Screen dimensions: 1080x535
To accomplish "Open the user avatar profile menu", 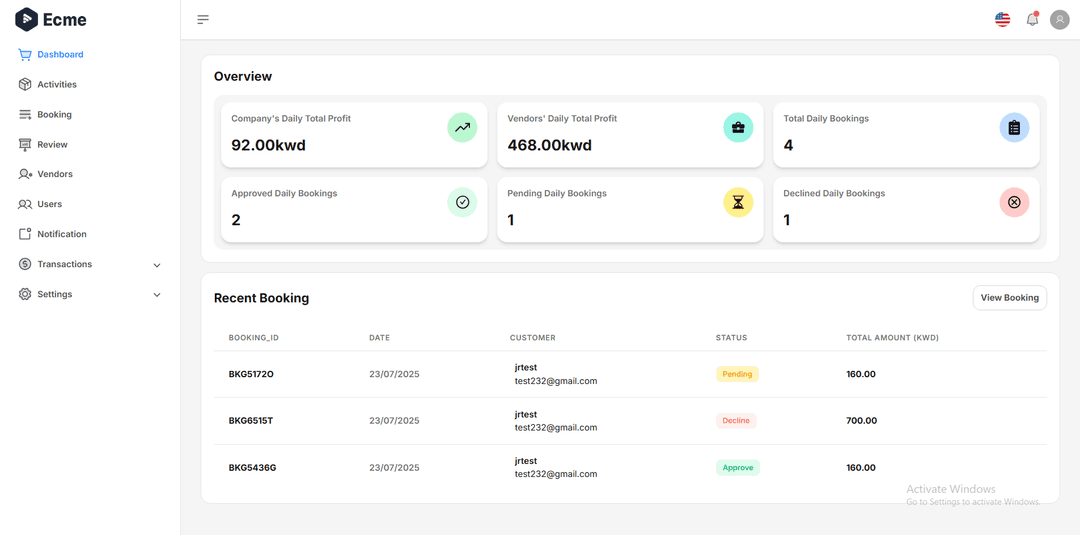I will point(1059,19).
